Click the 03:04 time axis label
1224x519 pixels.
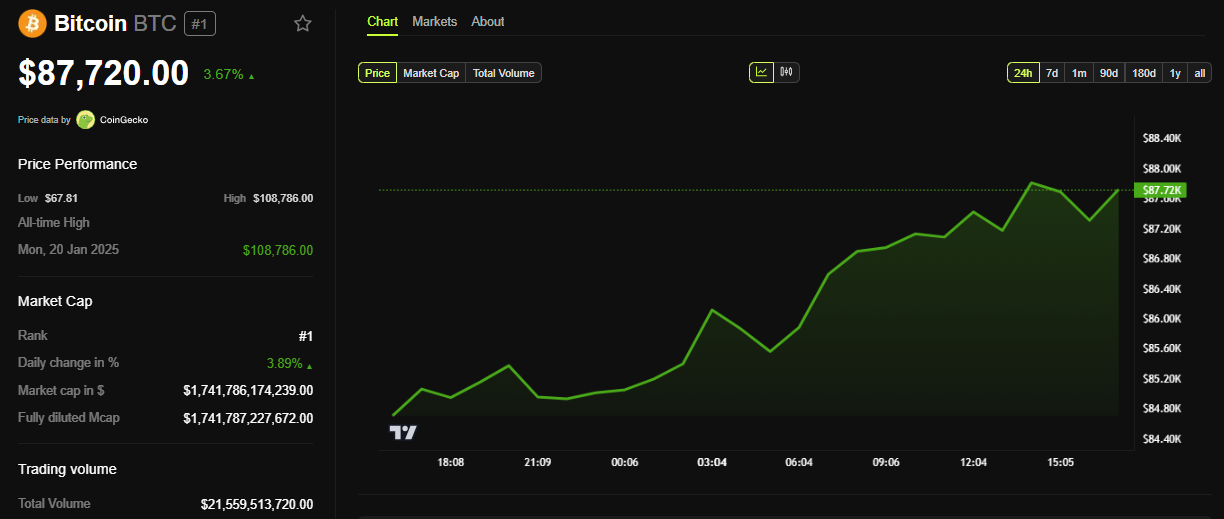coord(712,463)
